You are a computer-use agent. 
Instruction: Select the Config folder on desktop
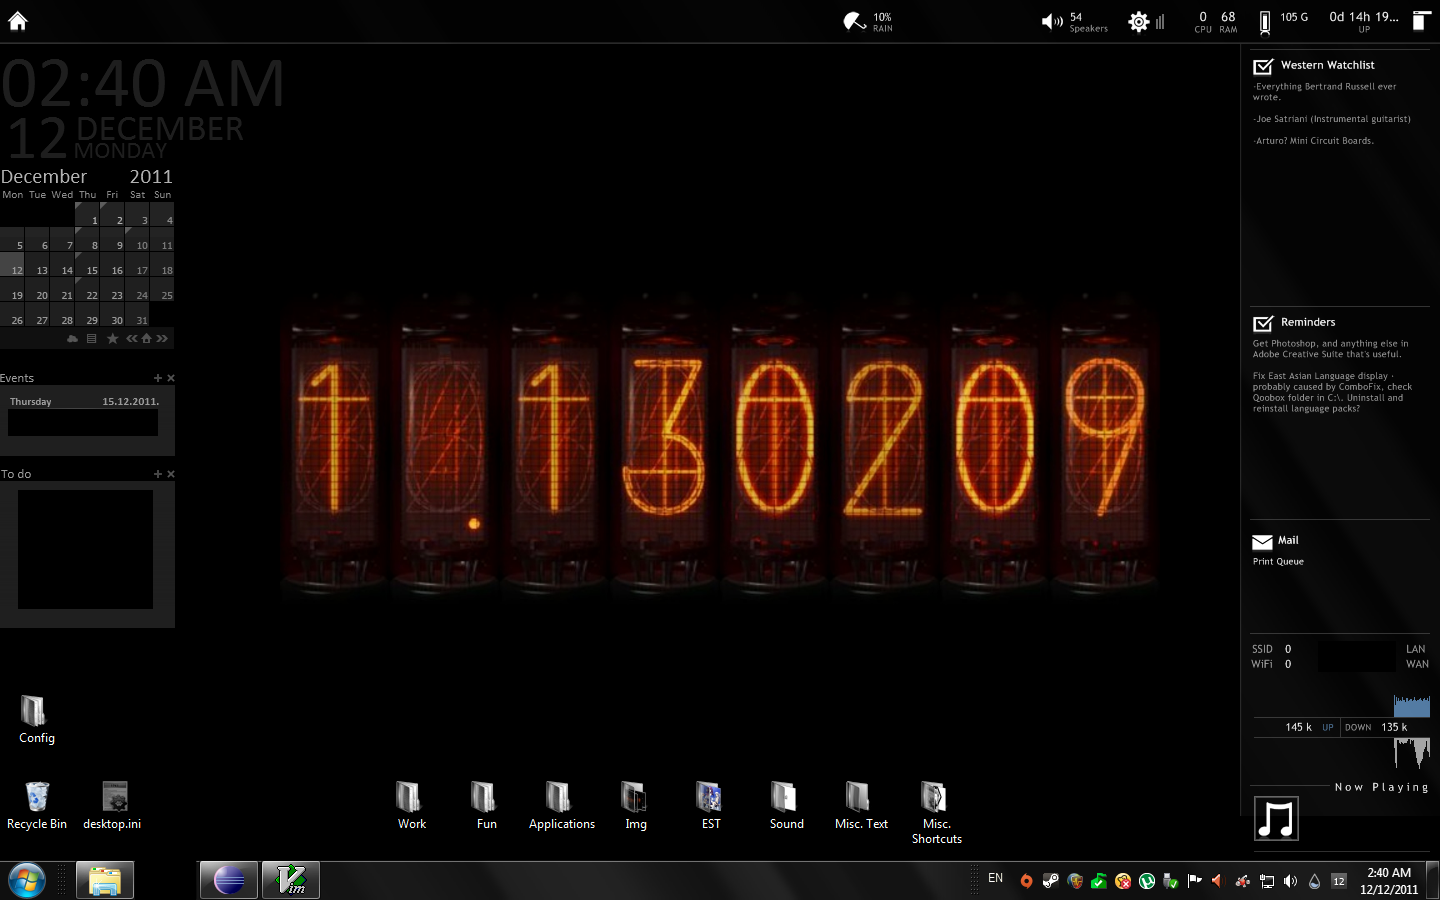point(37,720)
